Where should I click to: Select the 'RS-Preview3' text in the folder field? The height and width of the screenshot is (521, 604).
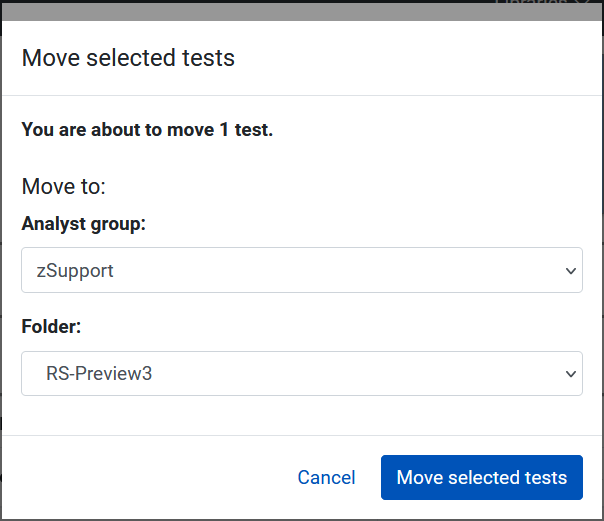tap(99, 374)
